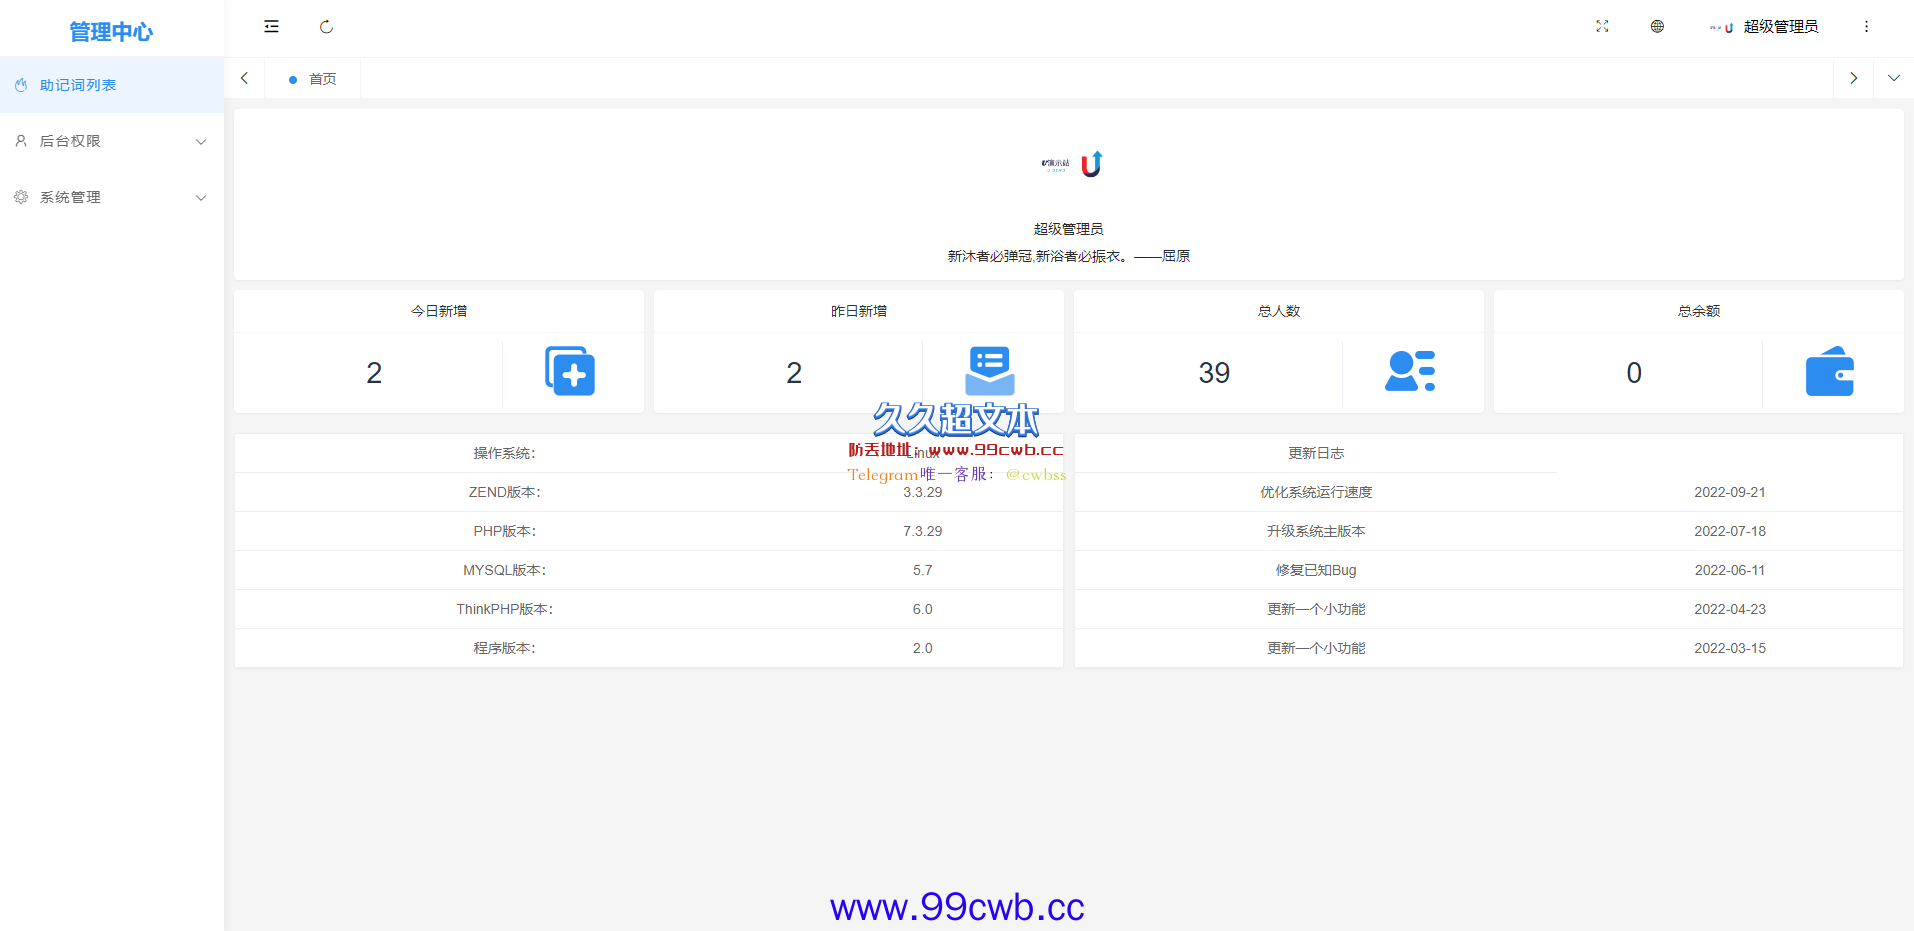The width and height of the screenshot is (1914, 931).
Task: Click PHP版本 value 7.3.29
Action: click(x=922, y=531)
